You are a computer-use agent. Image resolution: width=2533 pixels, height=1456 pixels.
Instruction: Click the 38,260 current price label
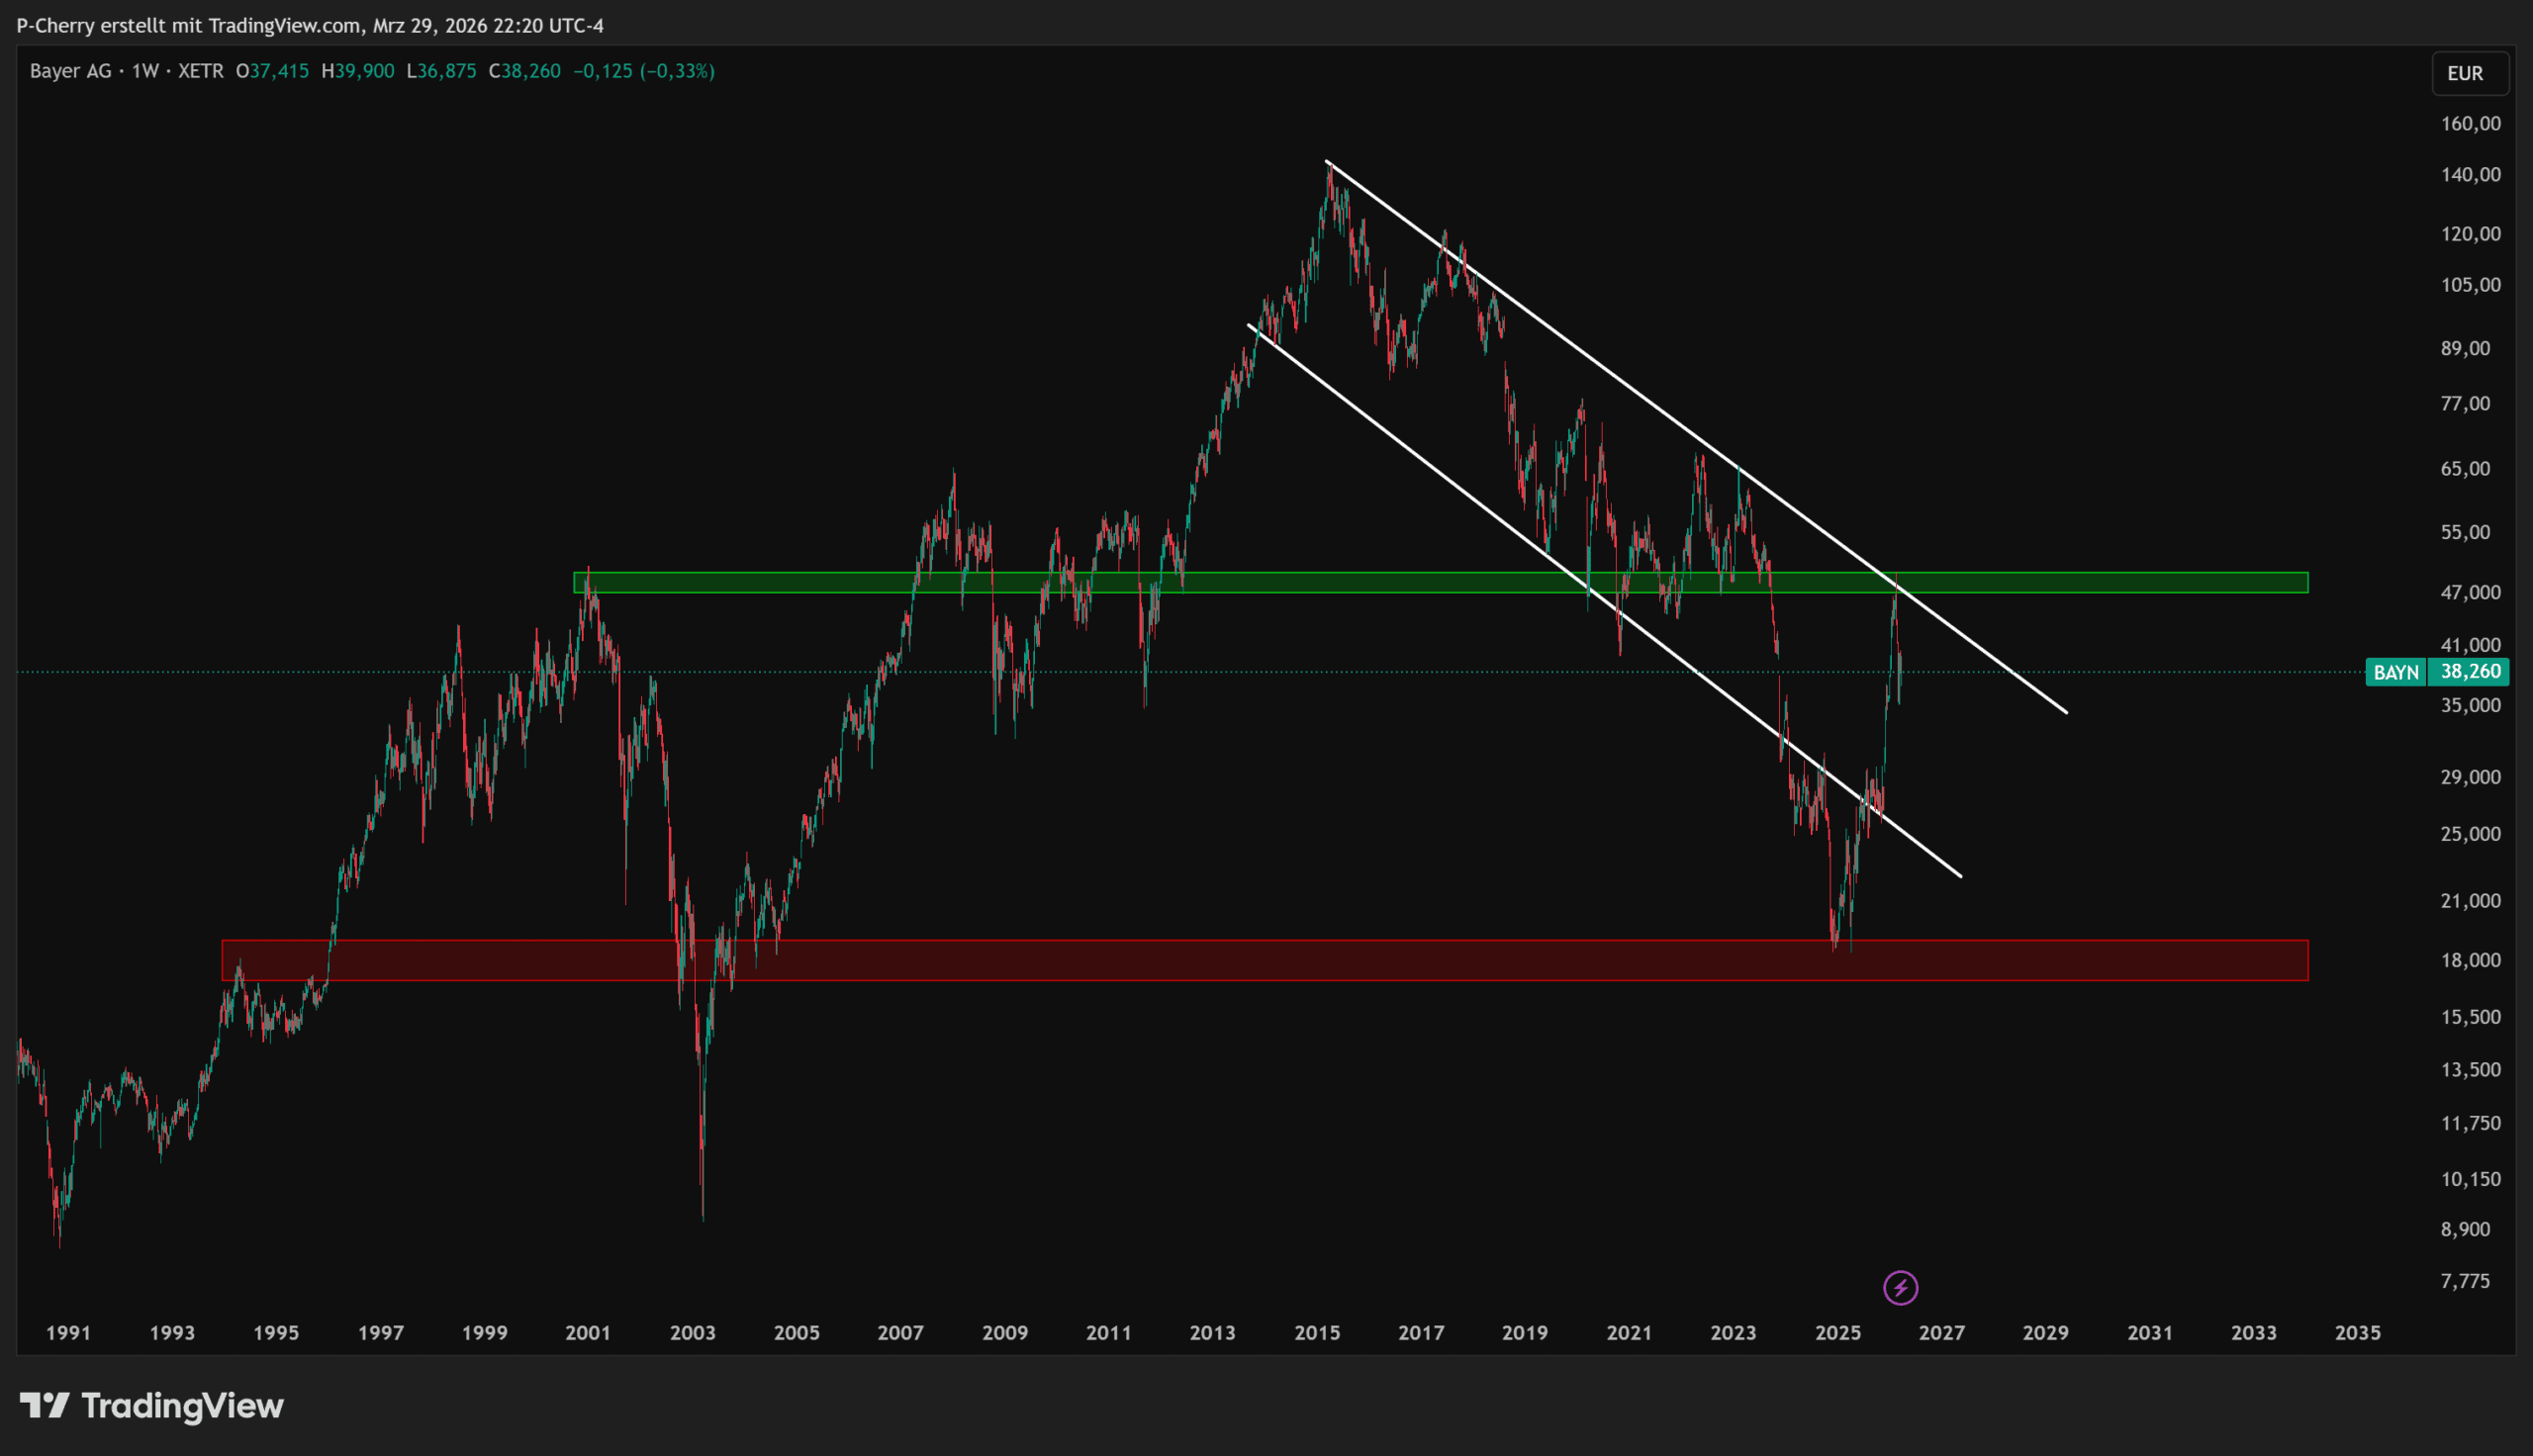pos(2469,672)
